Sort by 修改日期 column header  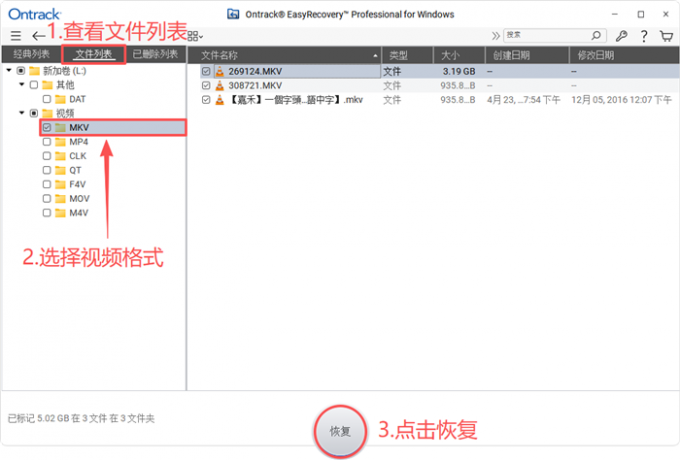[x=624, y=55]
